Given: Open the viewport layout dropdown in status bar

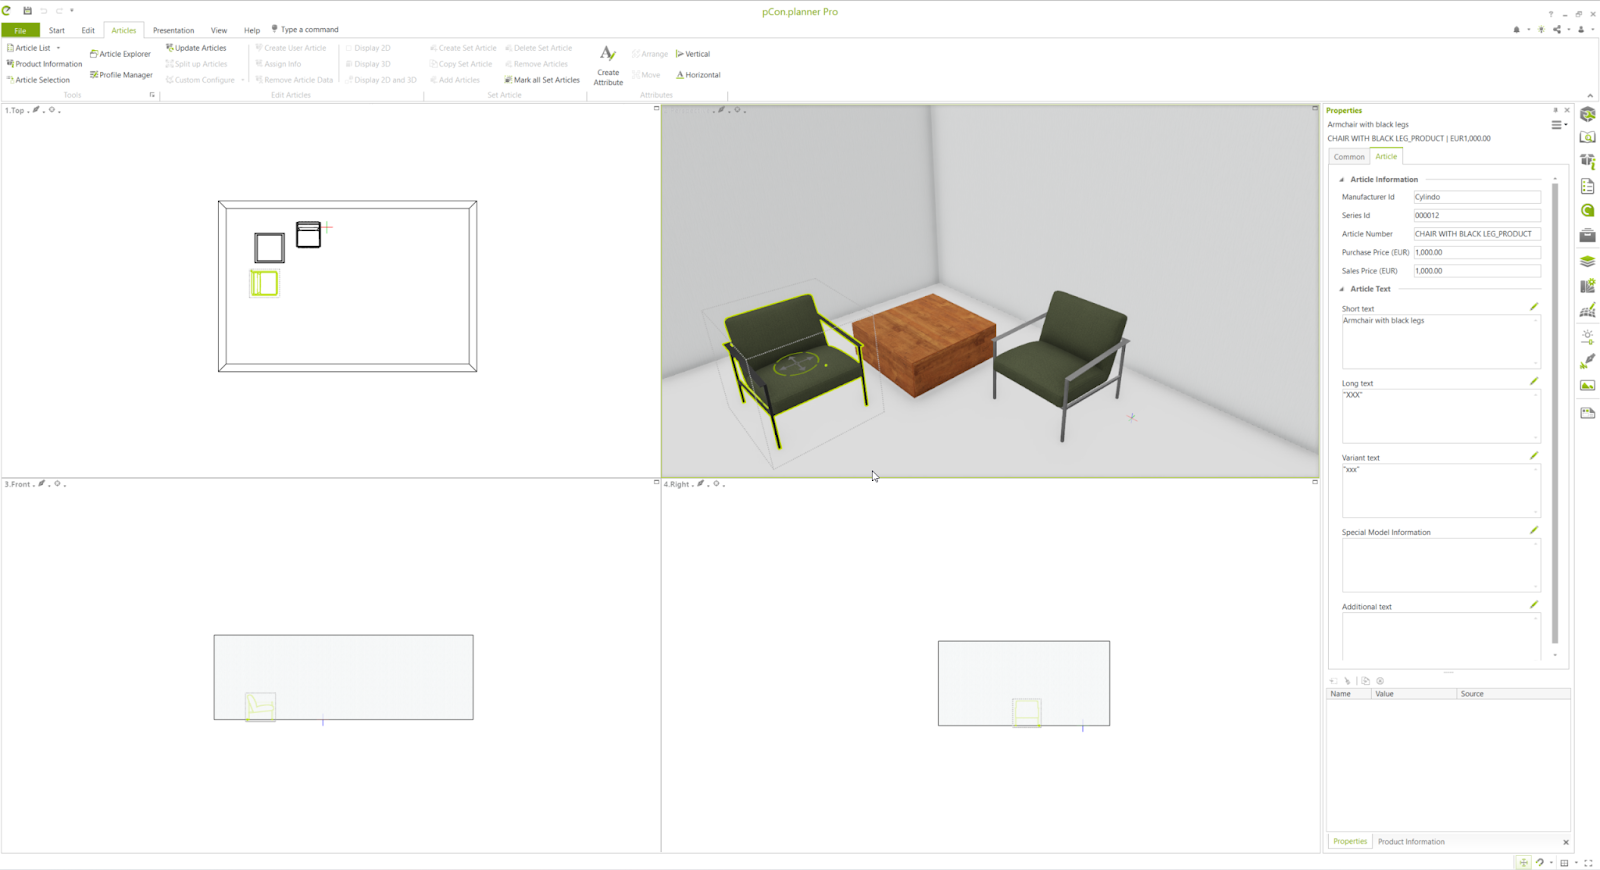Looking at the screenshot, I should (x=1576, y=863).
